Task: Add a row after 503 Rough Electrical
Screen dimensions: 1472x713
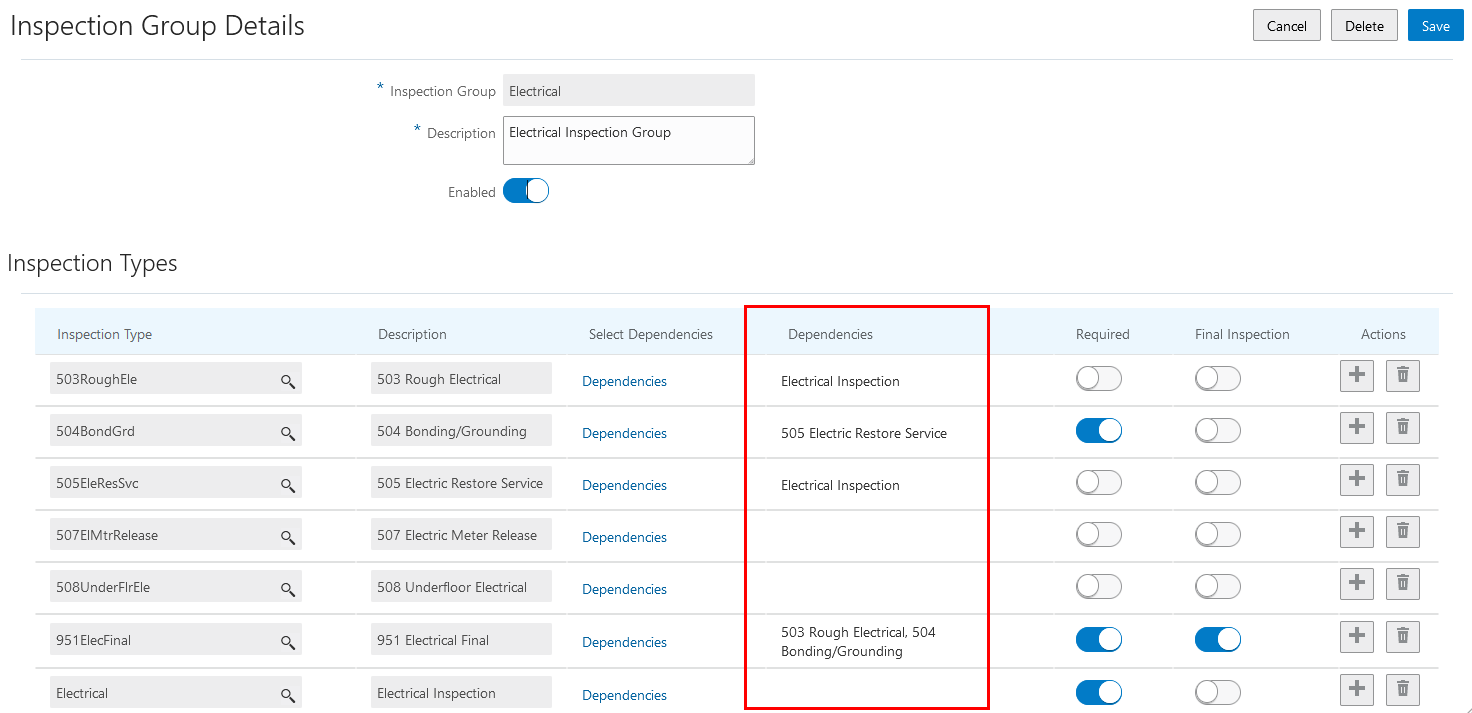Action: (x=1356, y=375)
